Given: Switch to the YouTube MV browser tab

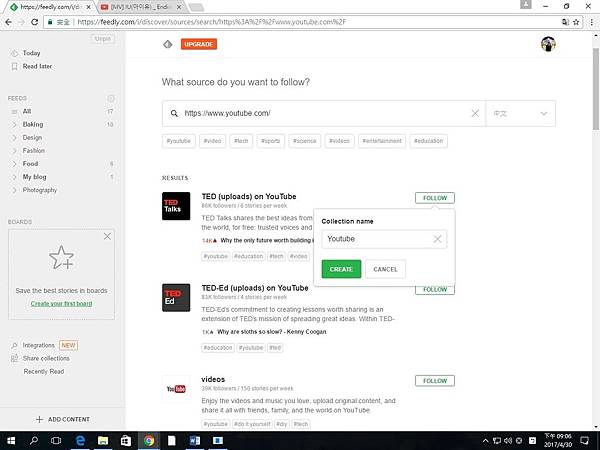Looking at the screenshot, I should pos(141,7).
